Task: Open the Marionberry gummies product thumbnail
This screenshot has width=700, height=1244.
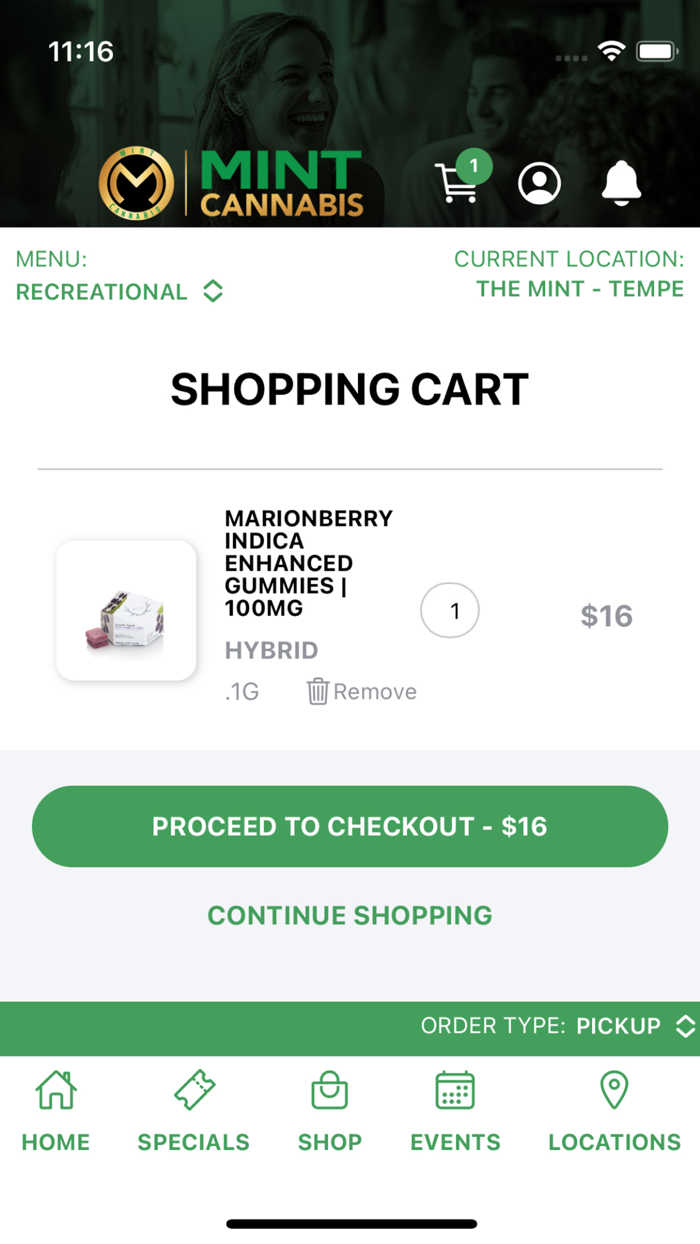Action: [x=126, y=610]
